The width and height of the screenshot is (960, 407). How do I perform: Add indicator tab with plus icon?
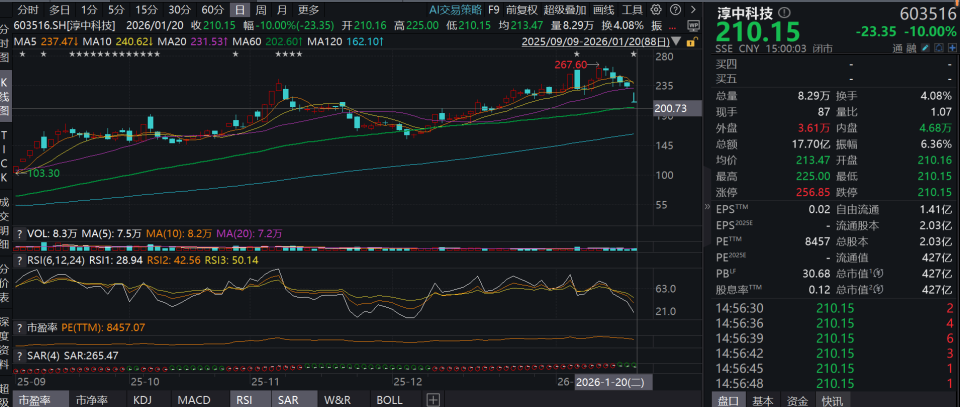click(433, 400)
